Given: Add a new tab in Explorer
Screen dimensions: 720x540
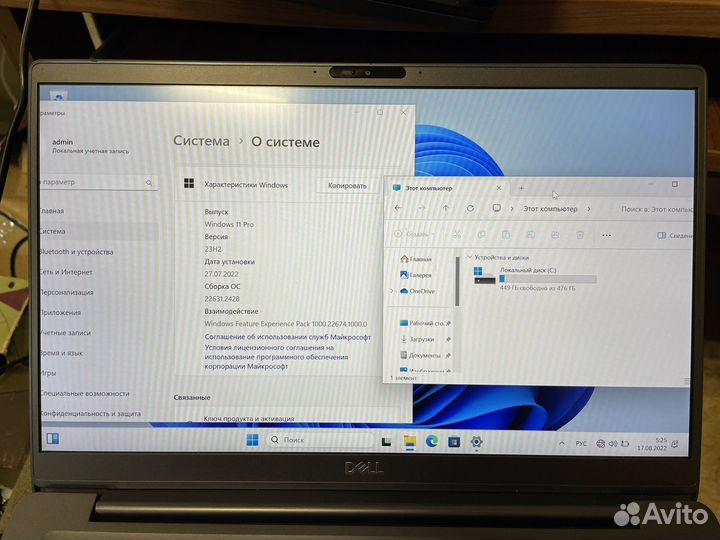Looking at the screenshot, I should click(x=521, y=188).
